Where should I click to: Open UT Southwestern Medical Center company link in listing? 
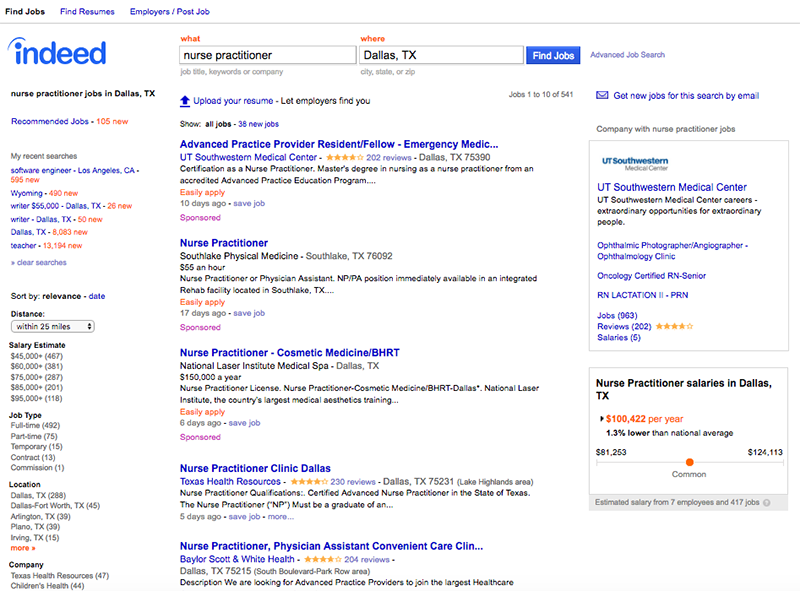248,157
